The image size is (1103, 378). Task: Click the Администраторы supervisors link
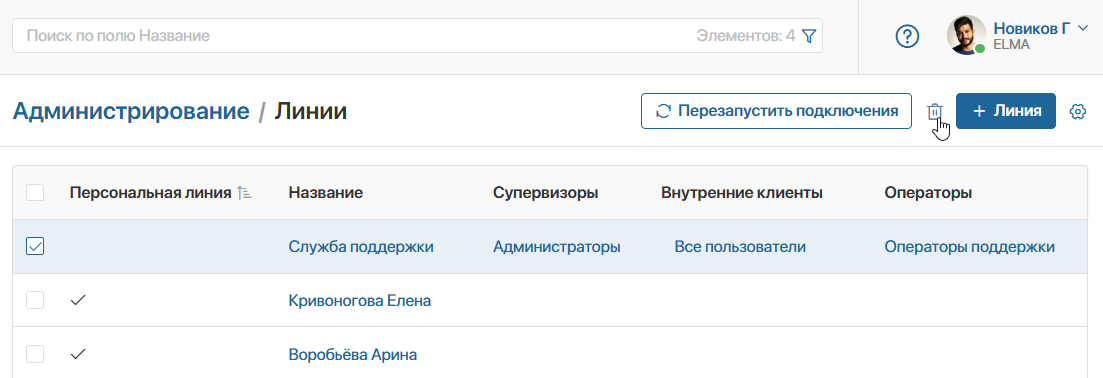pos(556,247)
